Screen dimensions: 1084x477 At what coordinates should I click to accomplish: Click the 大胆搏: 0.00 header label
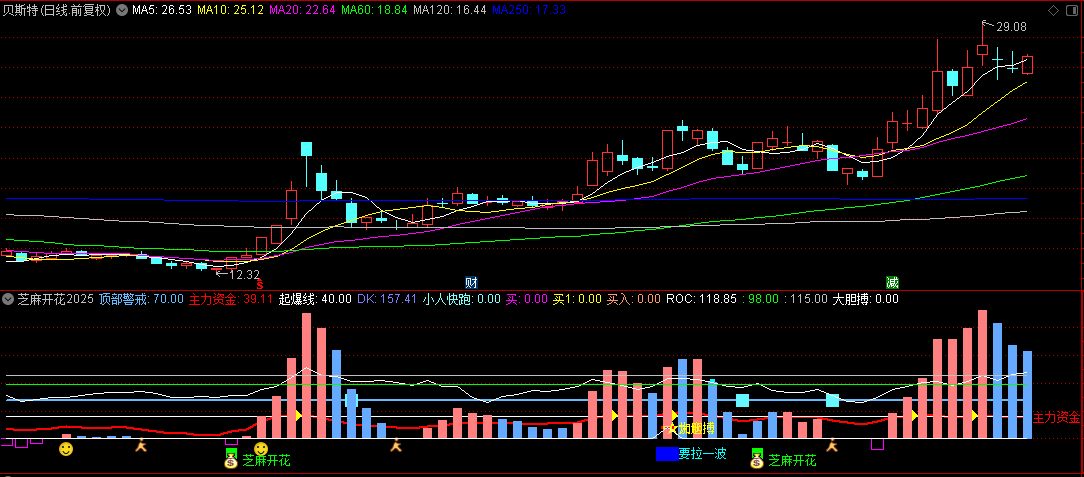click(x=866, y=299)
